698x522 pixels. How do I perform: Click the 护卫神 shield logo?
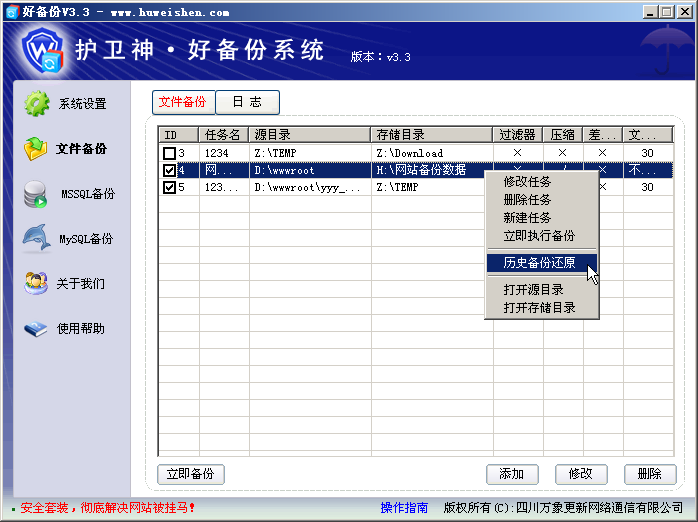43,50
